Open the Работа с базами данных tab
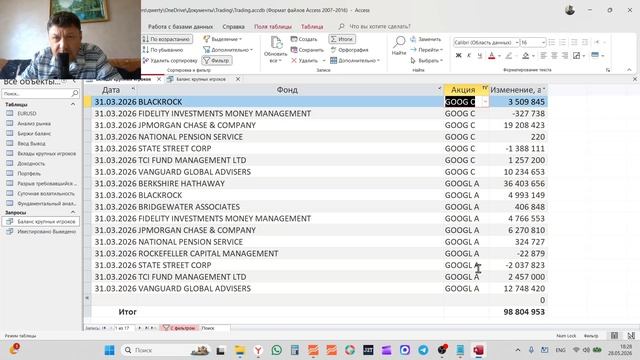This screenshot has height=360, width=640. [x=180, y=27]
